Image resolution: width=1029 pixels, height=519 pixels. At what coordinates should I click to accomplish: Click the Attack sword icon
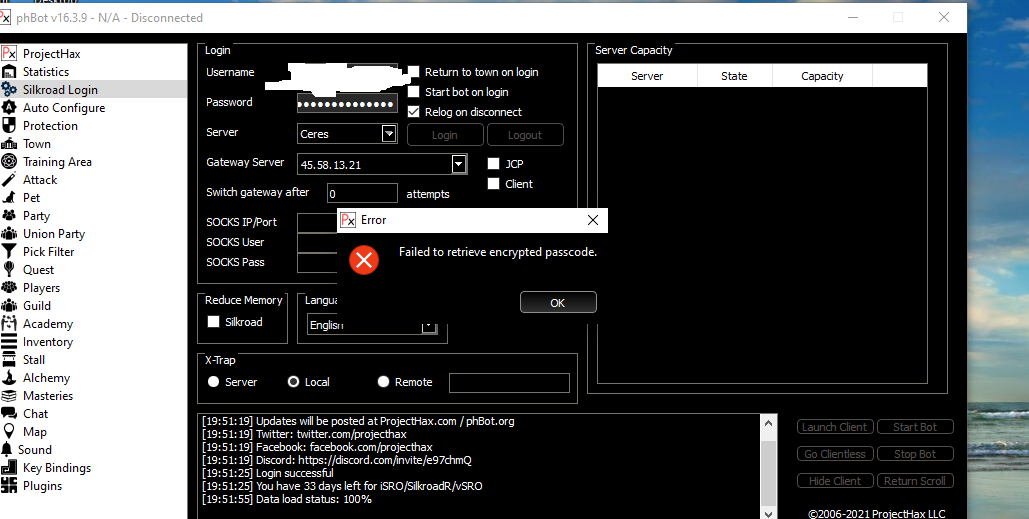click(x=10, y=180)
